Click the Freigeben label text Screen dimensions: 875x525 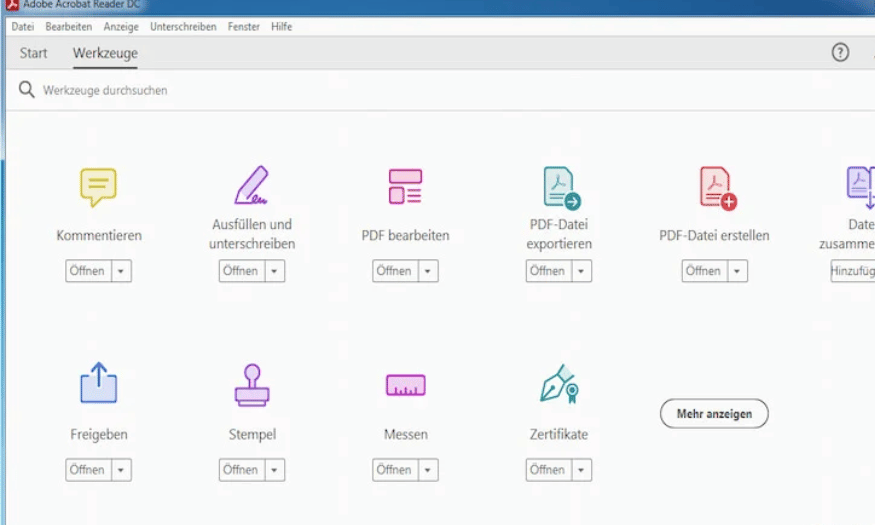pos(99,434)
